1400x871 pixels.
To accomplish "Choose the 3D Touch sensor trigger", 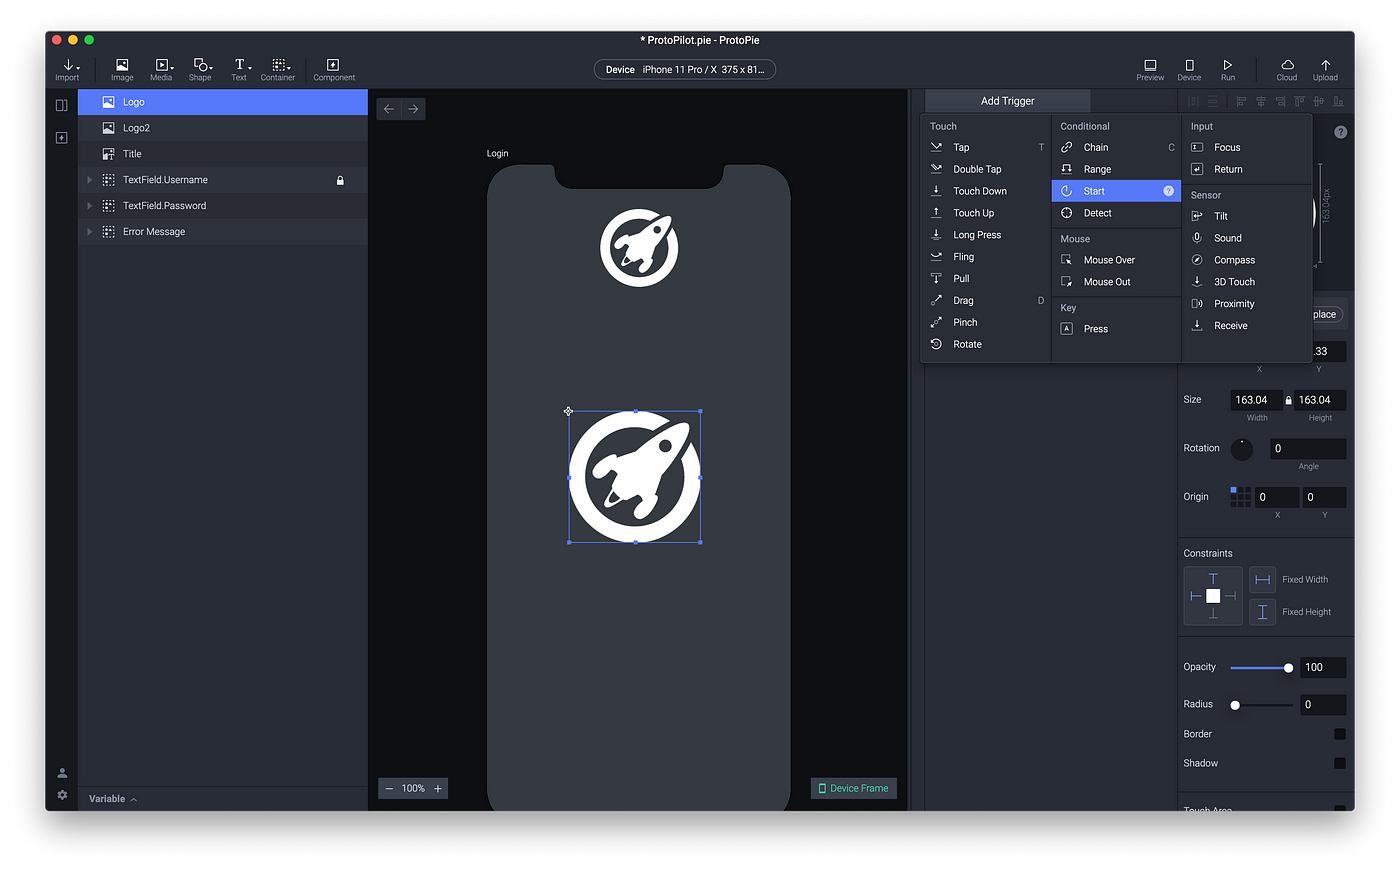I will pyautogui.click(x=1246, y=282).
